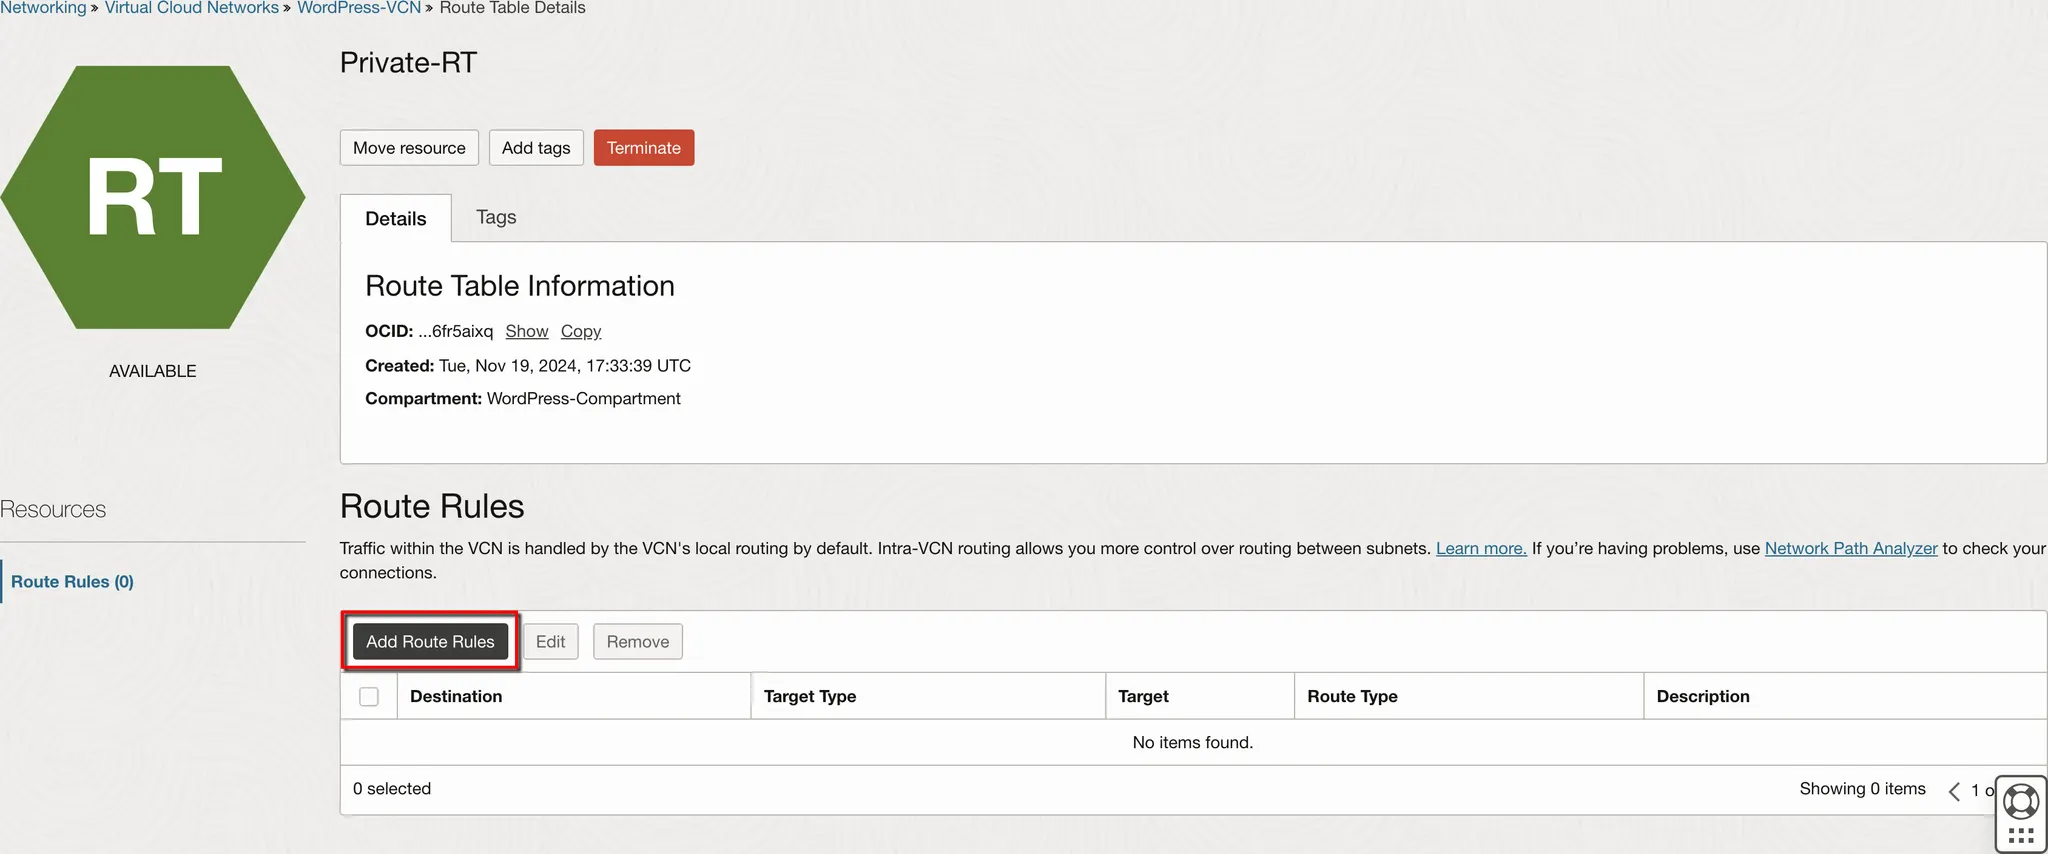The height and width of the screenshot is (854, 2048).
Task: Open Network Path Analyzer link
Action: (1850, 548)
